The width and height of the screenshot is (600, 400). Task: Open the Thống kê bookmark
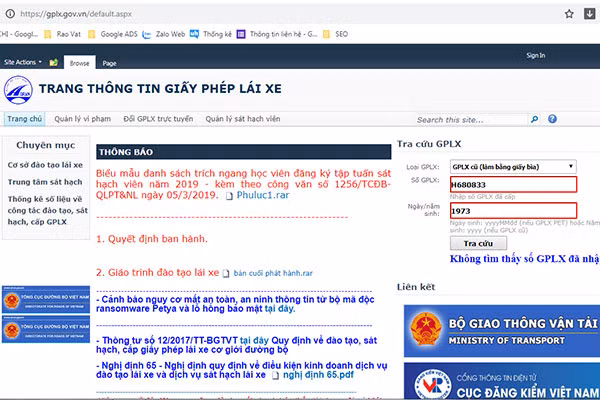tap(211, 34)
